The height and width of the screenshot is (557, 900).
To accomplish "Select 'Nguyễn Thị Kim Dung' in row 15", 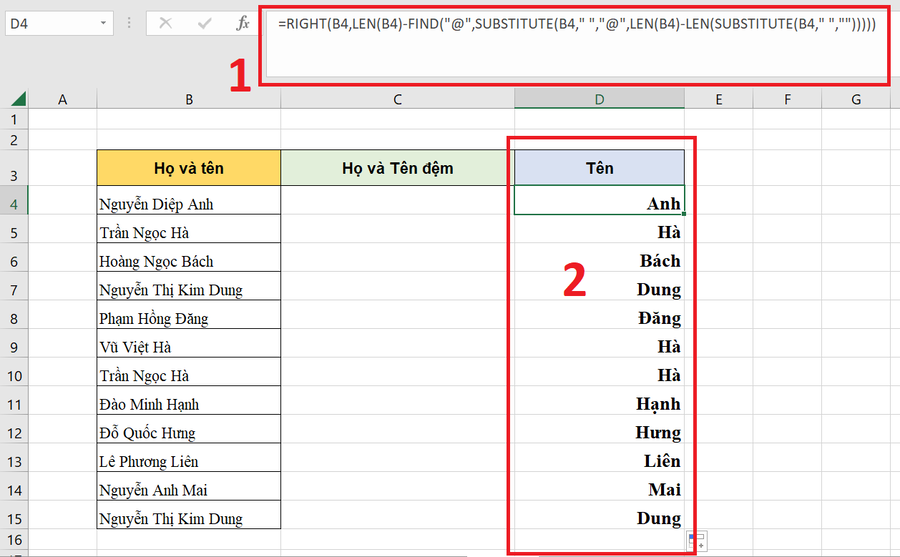I will coord(189,515).
